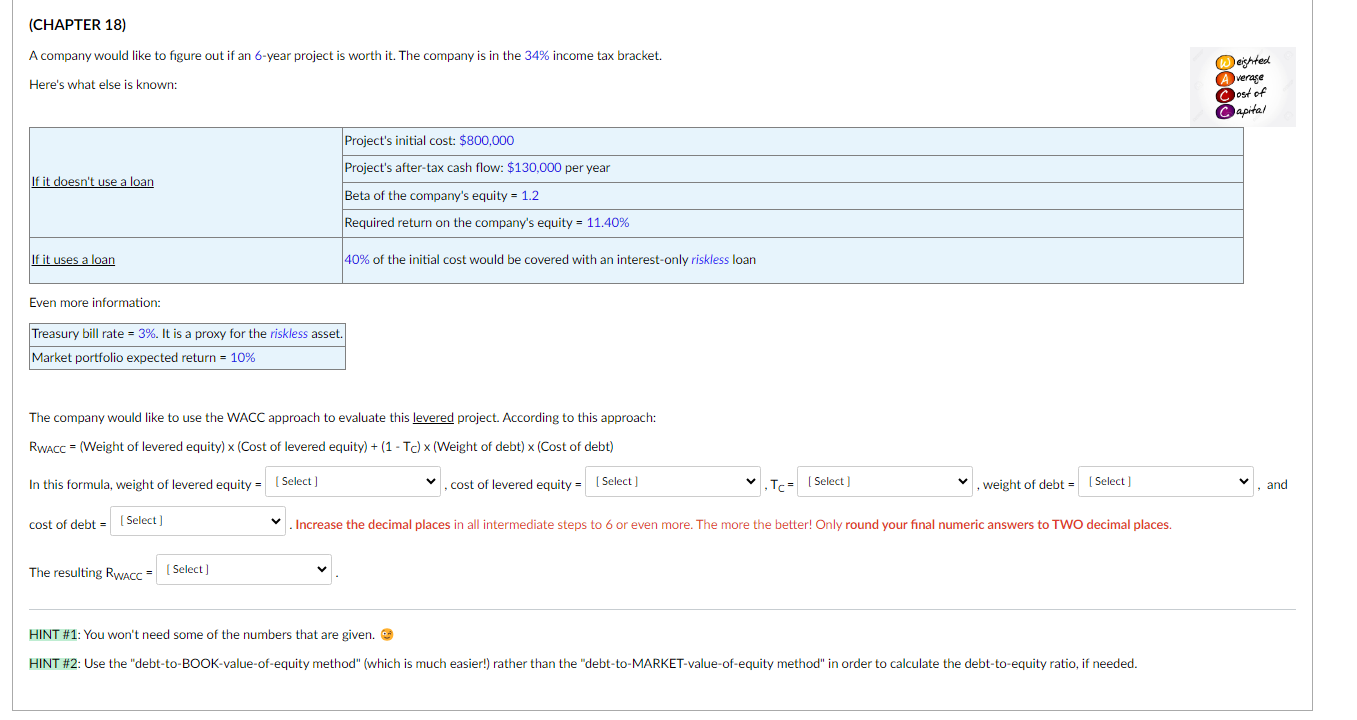Click the "6"-year project duration value
The width and height of the screenshot is (1357, 720).
pos(258,56)
